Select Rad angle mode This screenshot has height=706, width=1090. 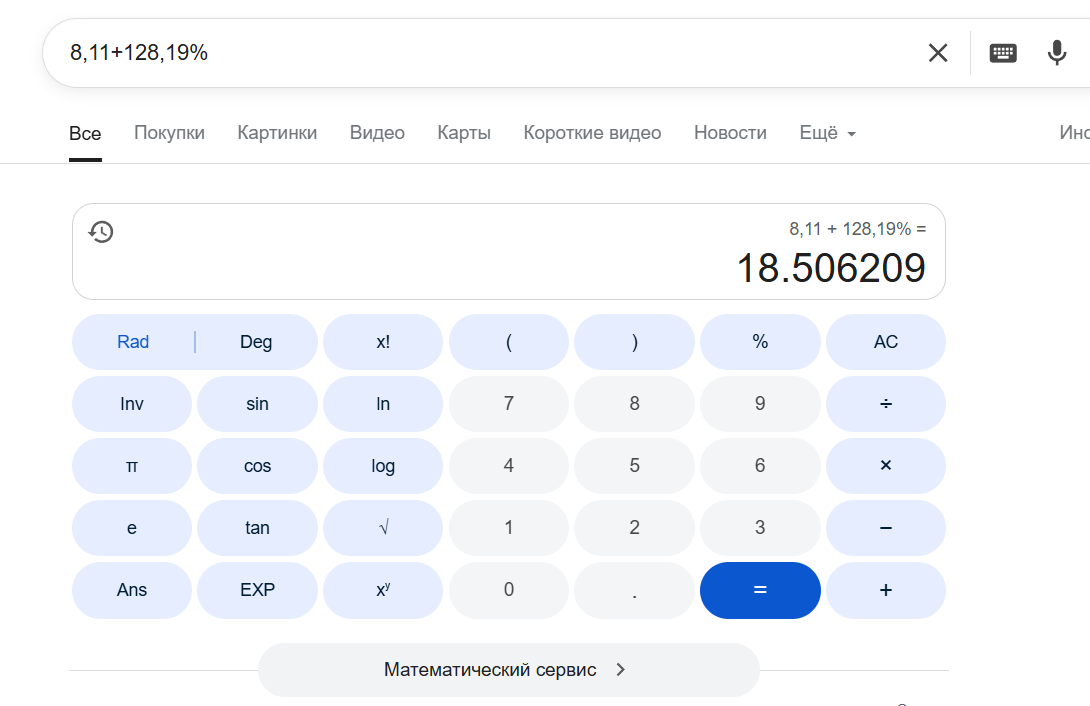(x=133, y=342)
